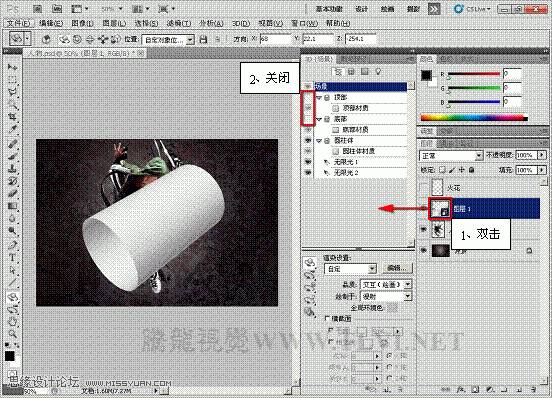Toggle visibility of 无限光 1
Image resolution: width=552 pixels, height=398 pixels.
[x=308, y=162]
